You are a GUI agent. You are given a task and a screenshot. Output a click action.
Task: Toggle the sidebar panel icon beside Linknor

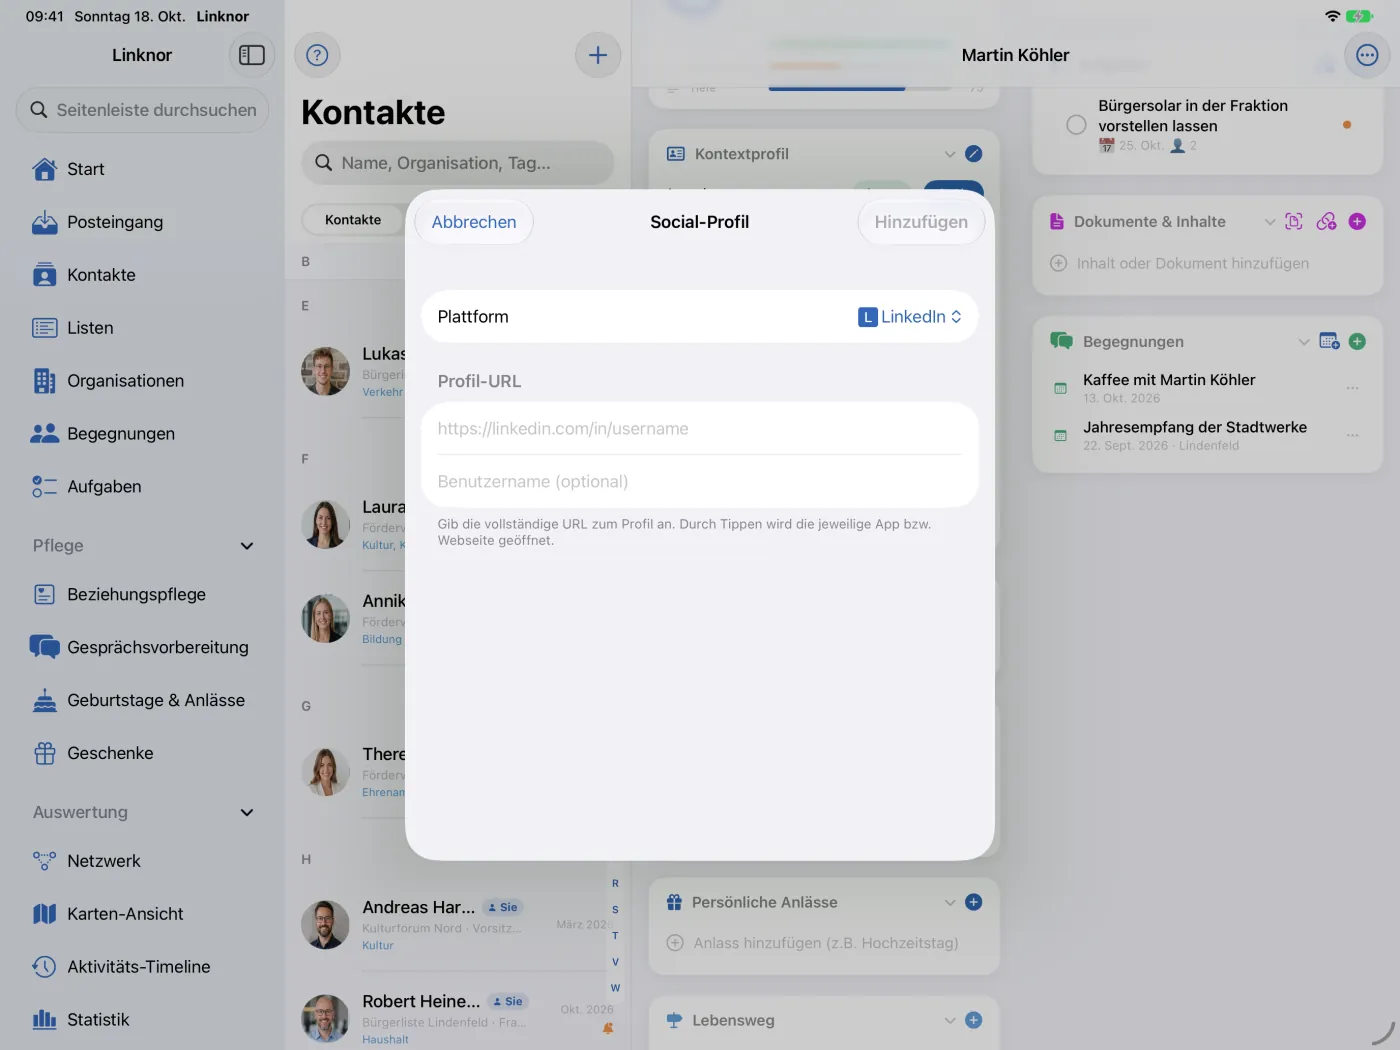pyautogui.click(x=252, y=55)
